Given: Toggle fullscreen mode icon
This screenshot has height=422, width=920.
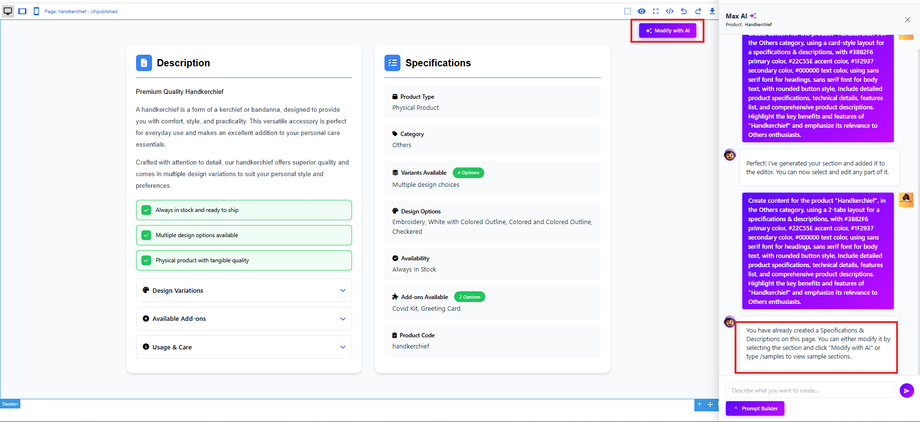Looking at the screenshot, I should pyautogui.click(x=656, y=11).
